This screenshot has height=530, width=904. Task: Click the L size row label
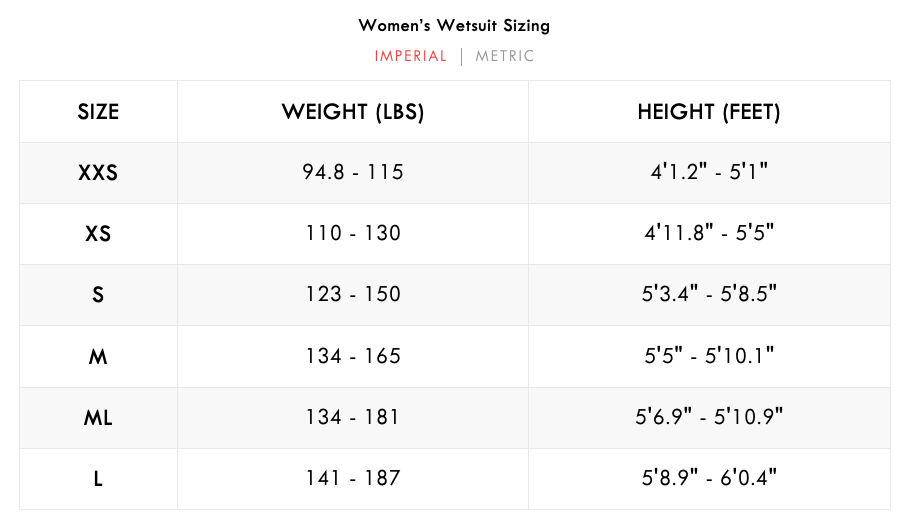coord(98,479)
